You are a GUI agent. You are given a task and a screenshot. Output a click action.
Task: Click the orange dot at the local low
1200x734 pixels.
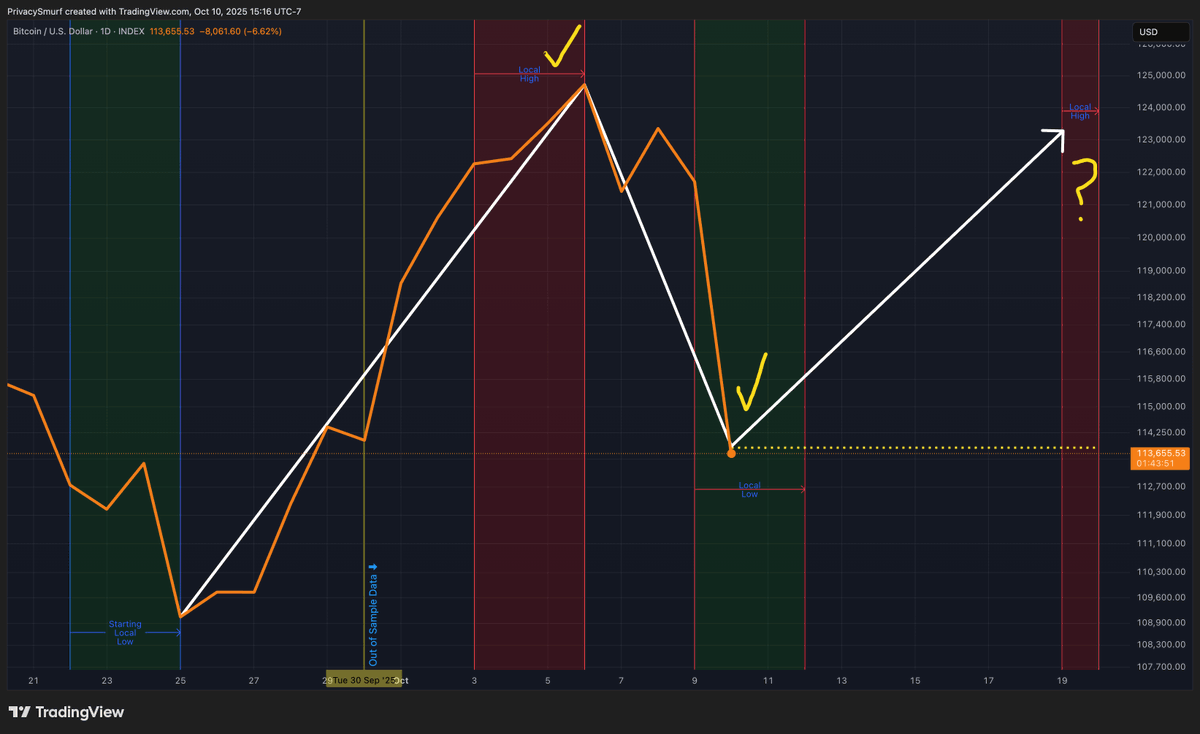point(731,452)
